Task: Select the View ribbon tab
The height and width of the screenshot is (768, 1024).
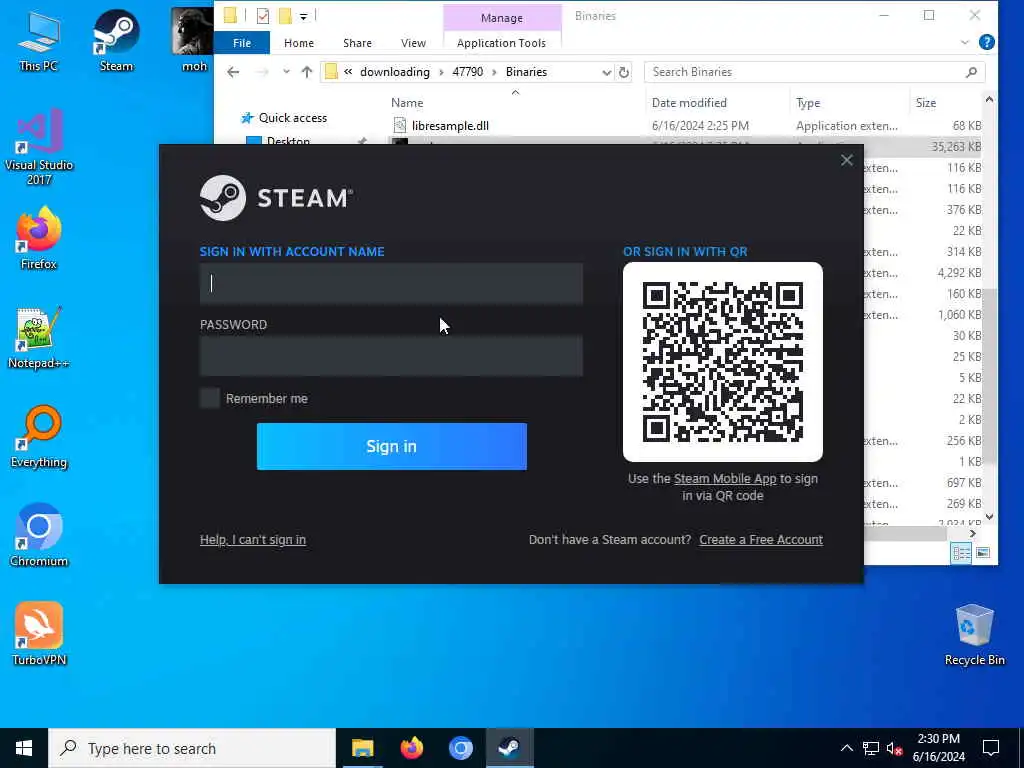Action: pos(413,42)
